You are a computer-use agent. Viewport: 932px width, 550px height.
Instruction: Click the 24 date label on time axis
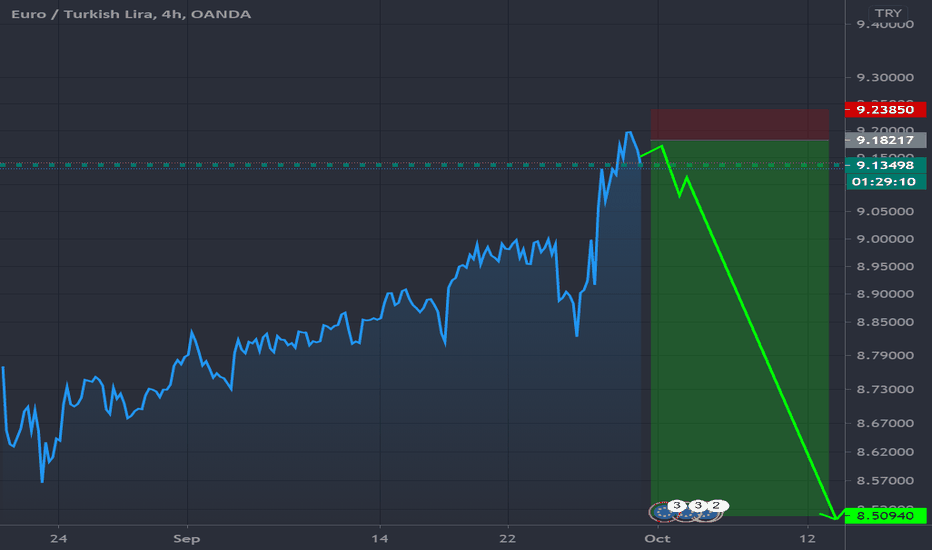pos(58,539)
